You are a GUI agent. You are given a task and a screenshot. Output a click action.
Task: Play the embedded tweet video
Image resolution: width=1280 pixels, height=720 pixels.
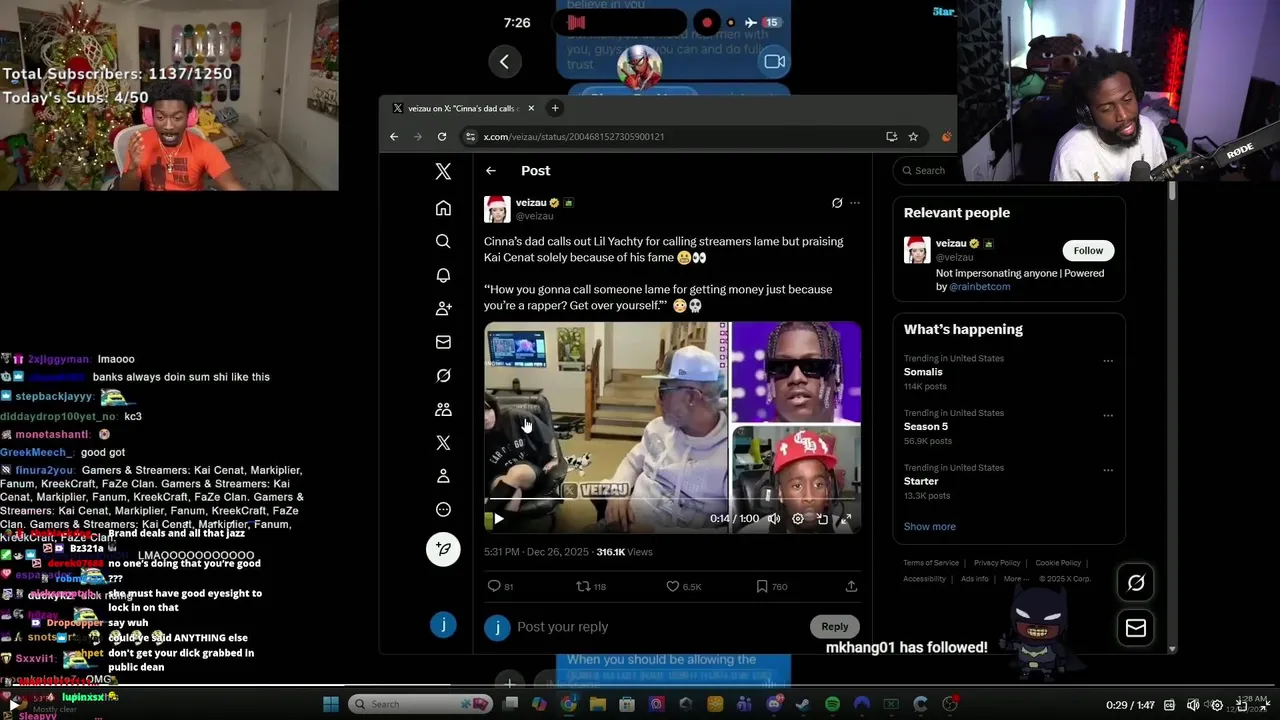(498, 518)
